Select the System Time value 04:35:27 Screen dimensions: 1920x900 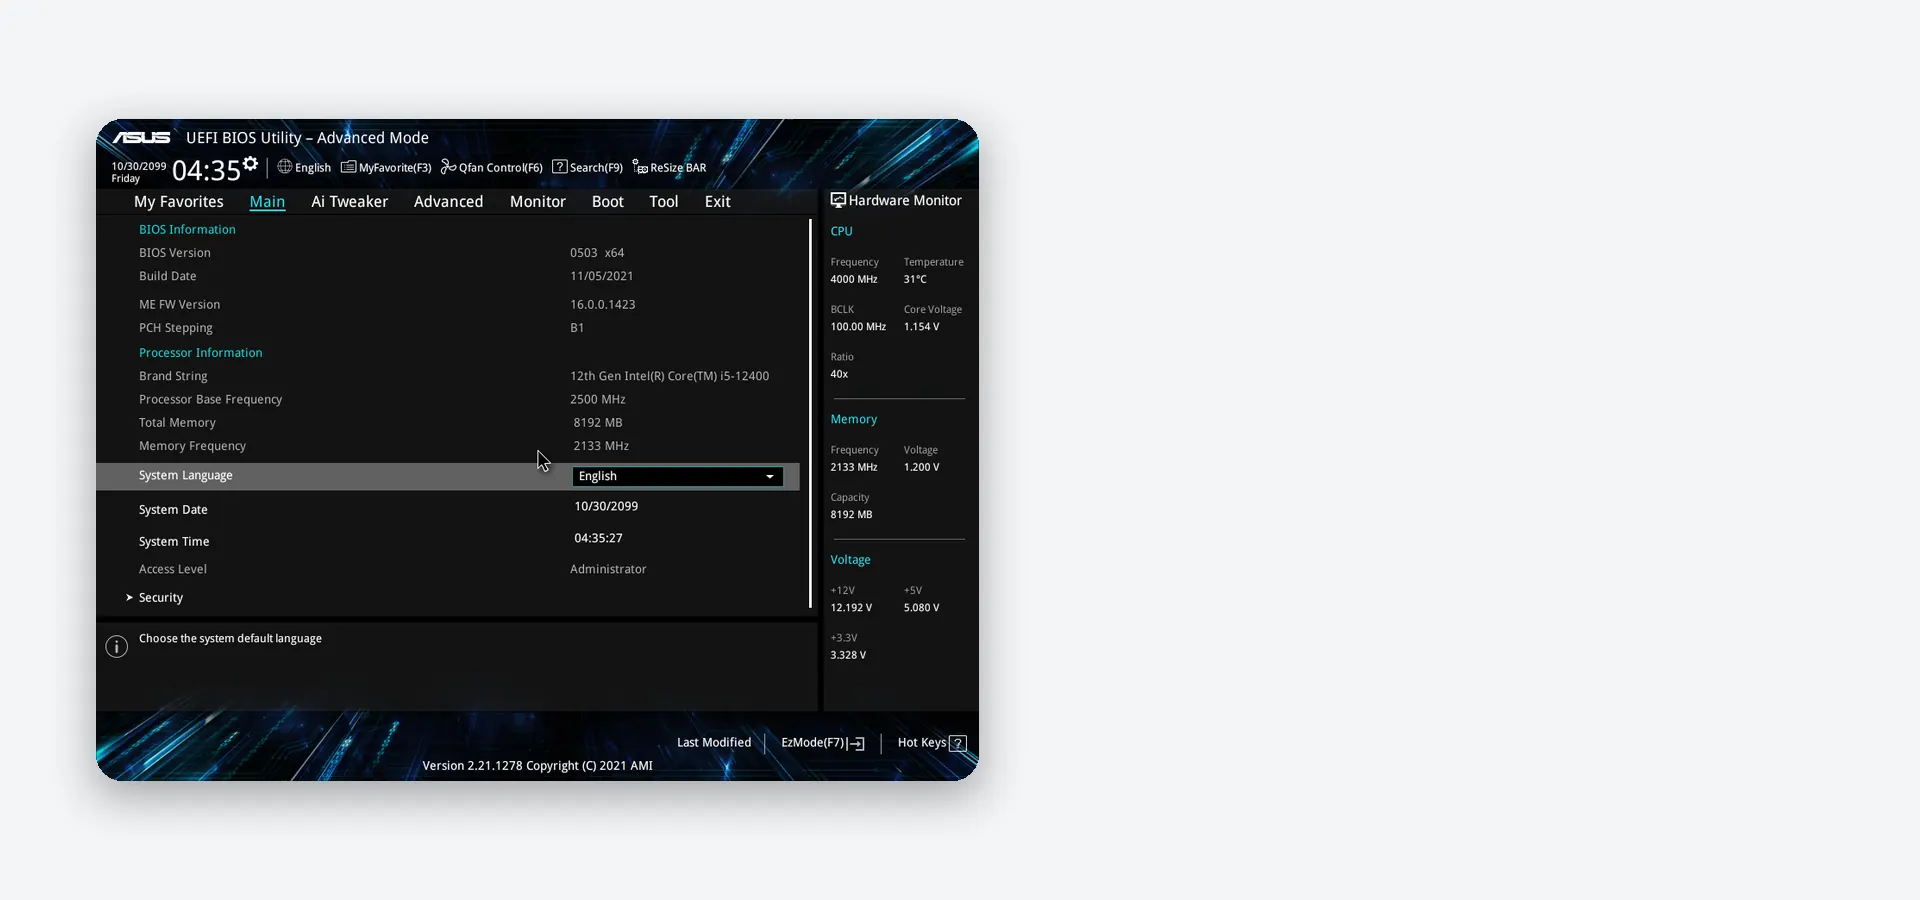point(598,539)
